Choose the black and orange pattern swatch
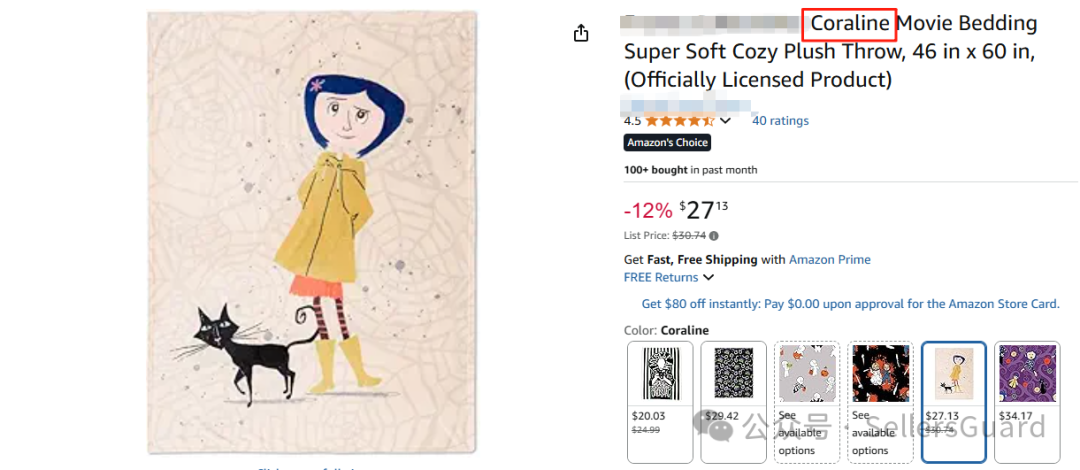The height and width of the screenshot is (470, 1080). click(880, 402)
